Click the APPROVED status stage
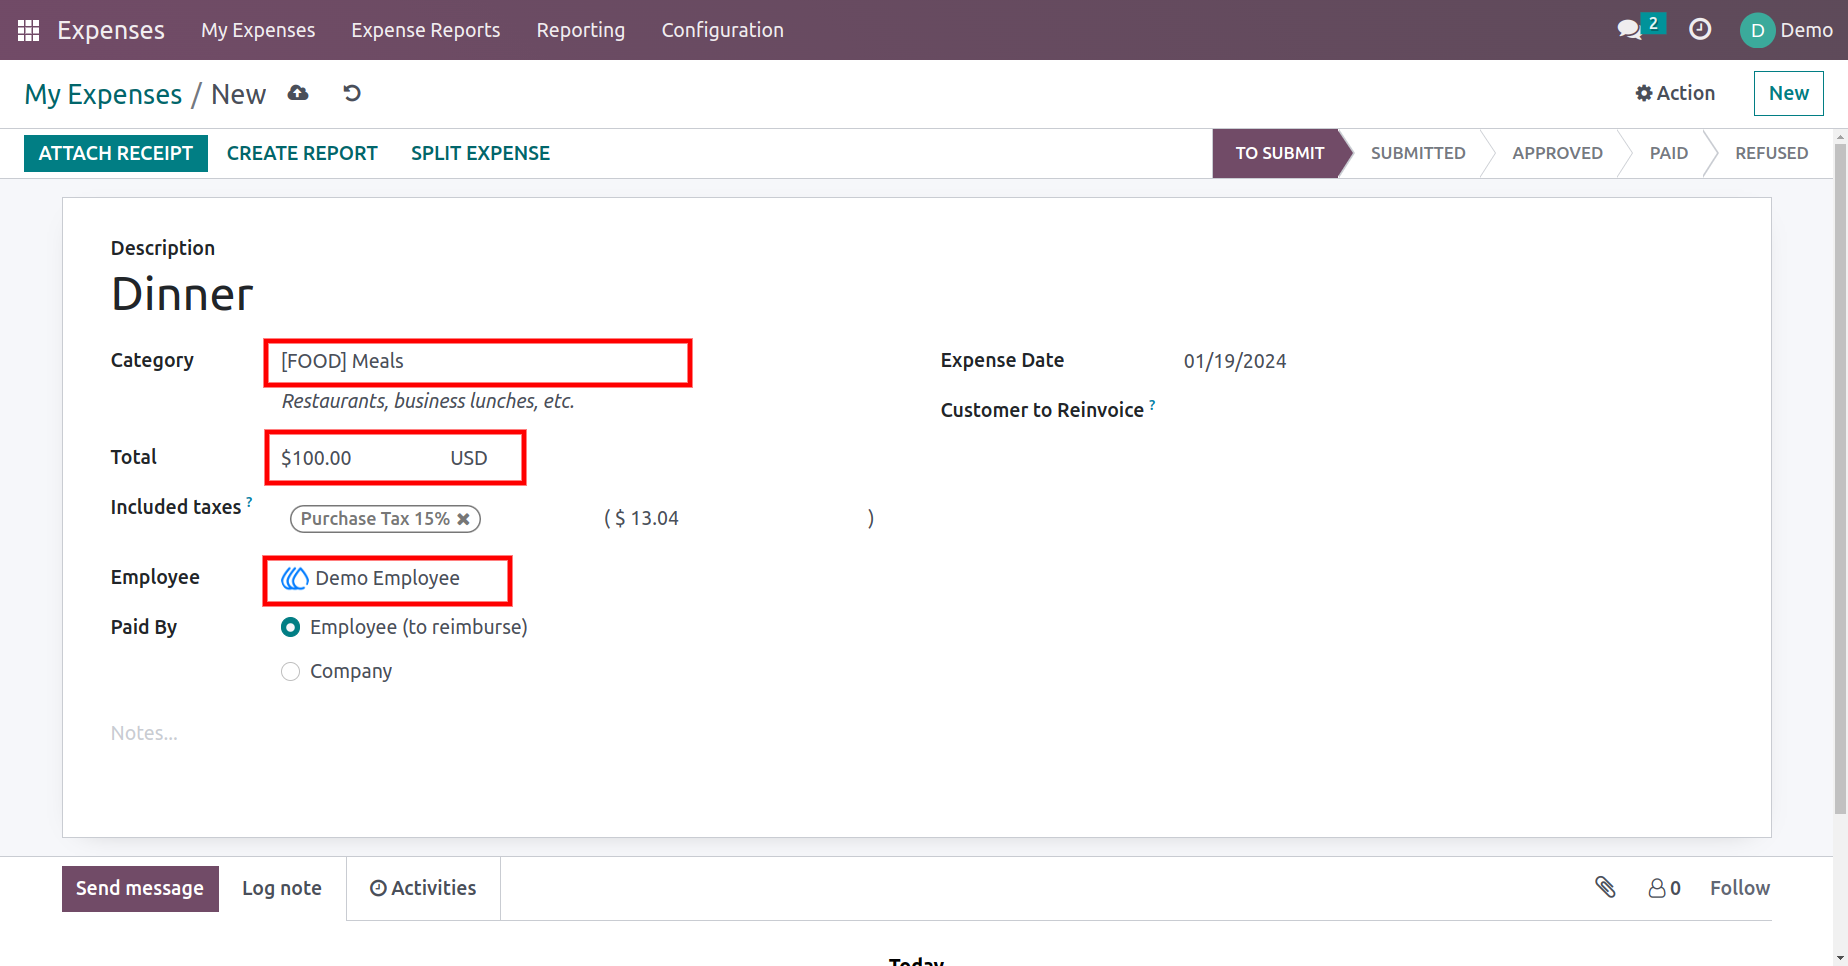The height and width of the screenshot is (966, 1848). (1557, 153)
